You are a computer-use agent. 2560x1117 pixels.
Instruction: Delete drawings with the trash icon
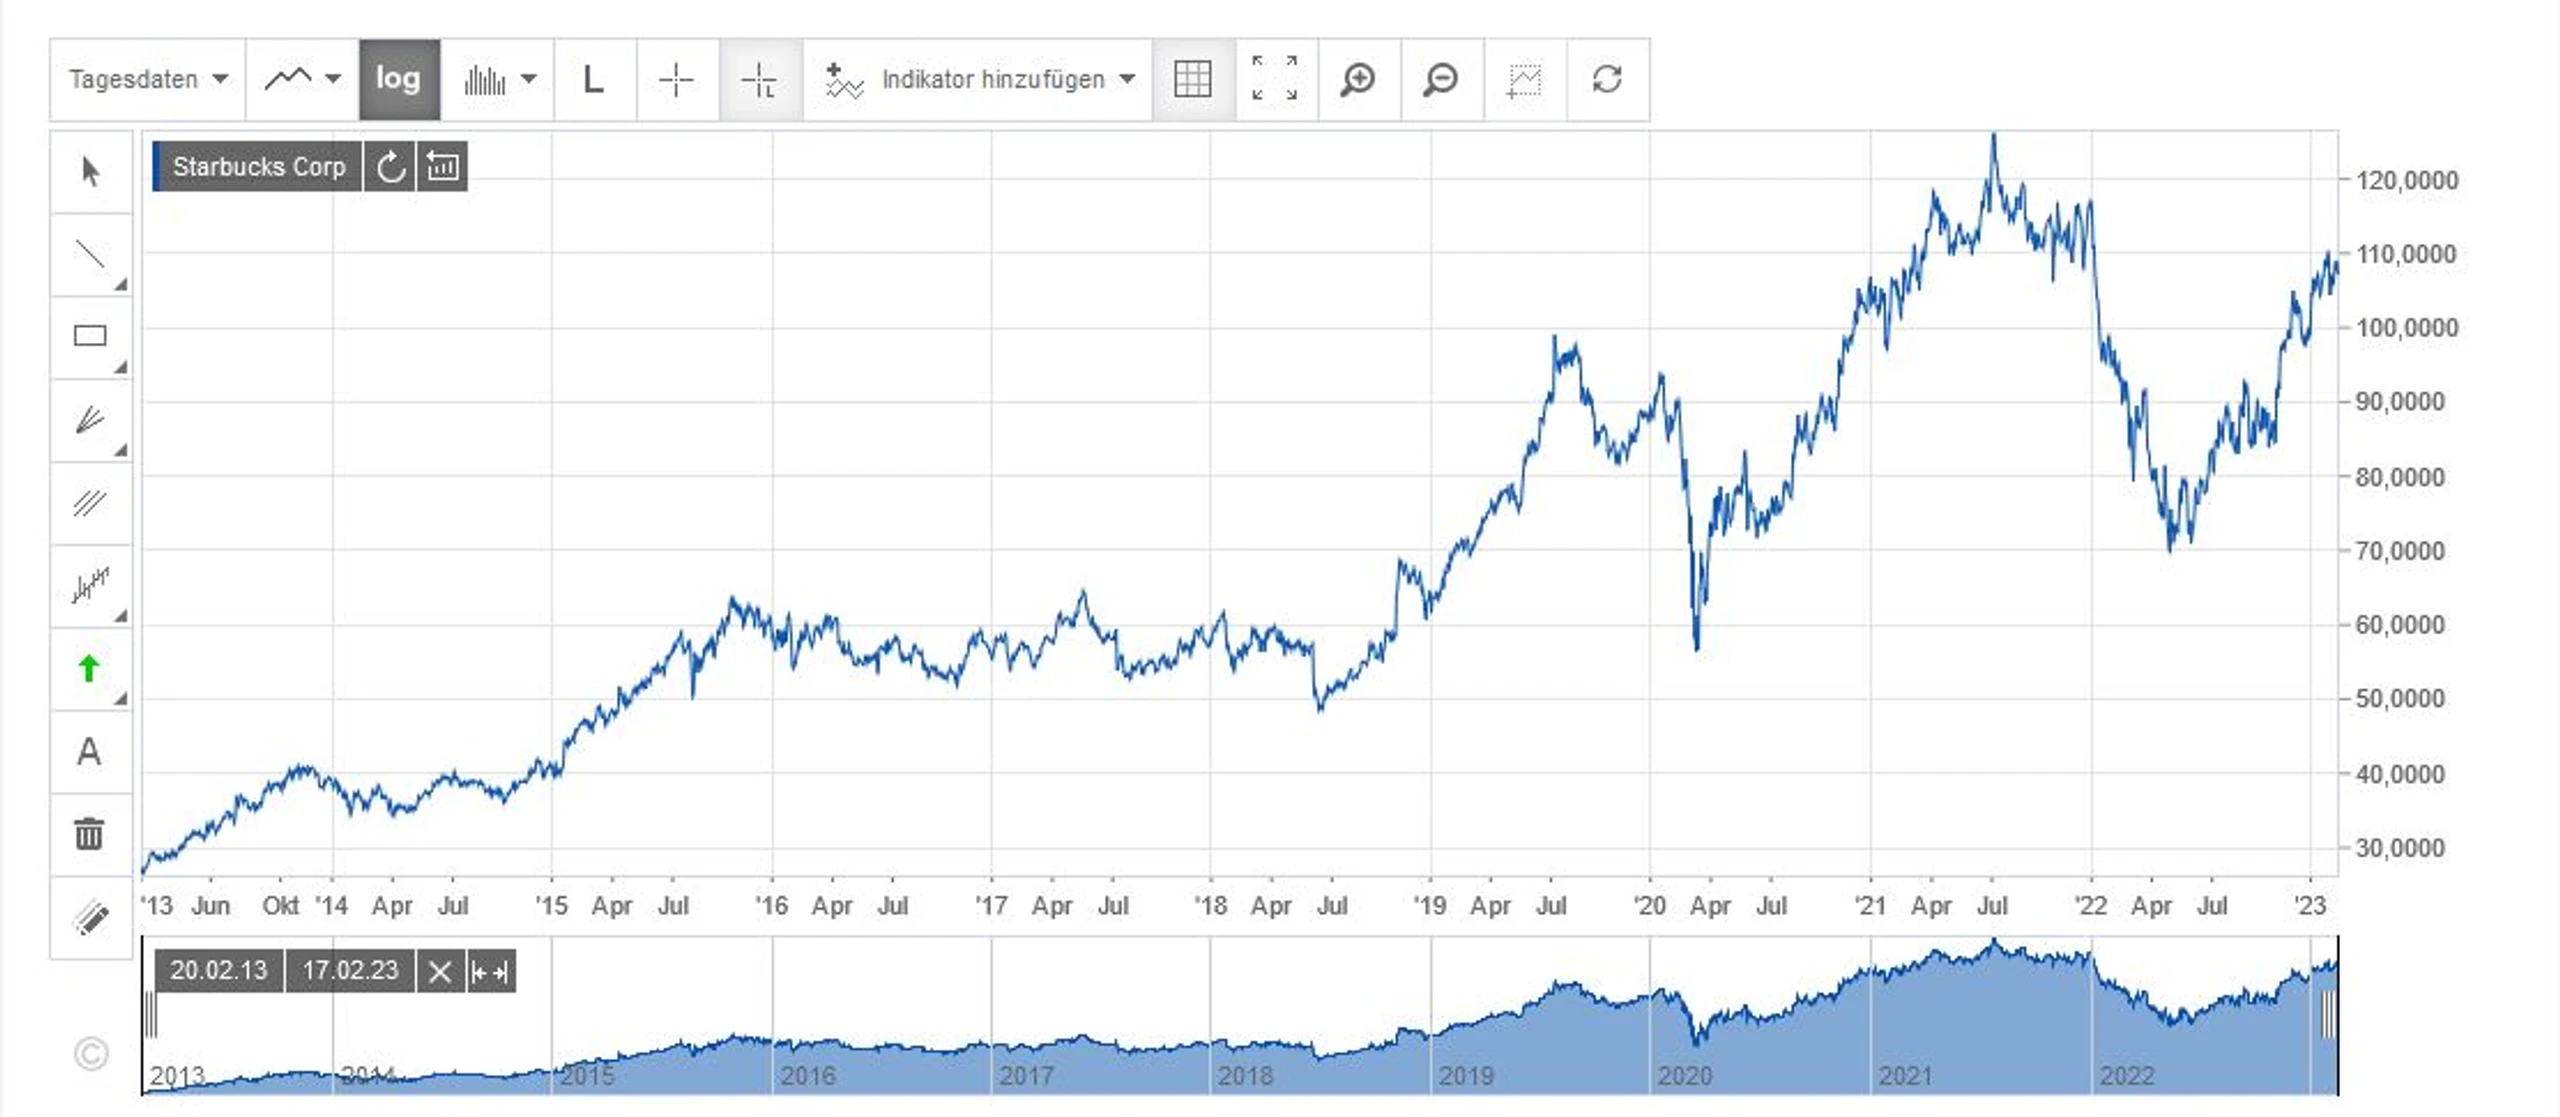tap(91, 834)
